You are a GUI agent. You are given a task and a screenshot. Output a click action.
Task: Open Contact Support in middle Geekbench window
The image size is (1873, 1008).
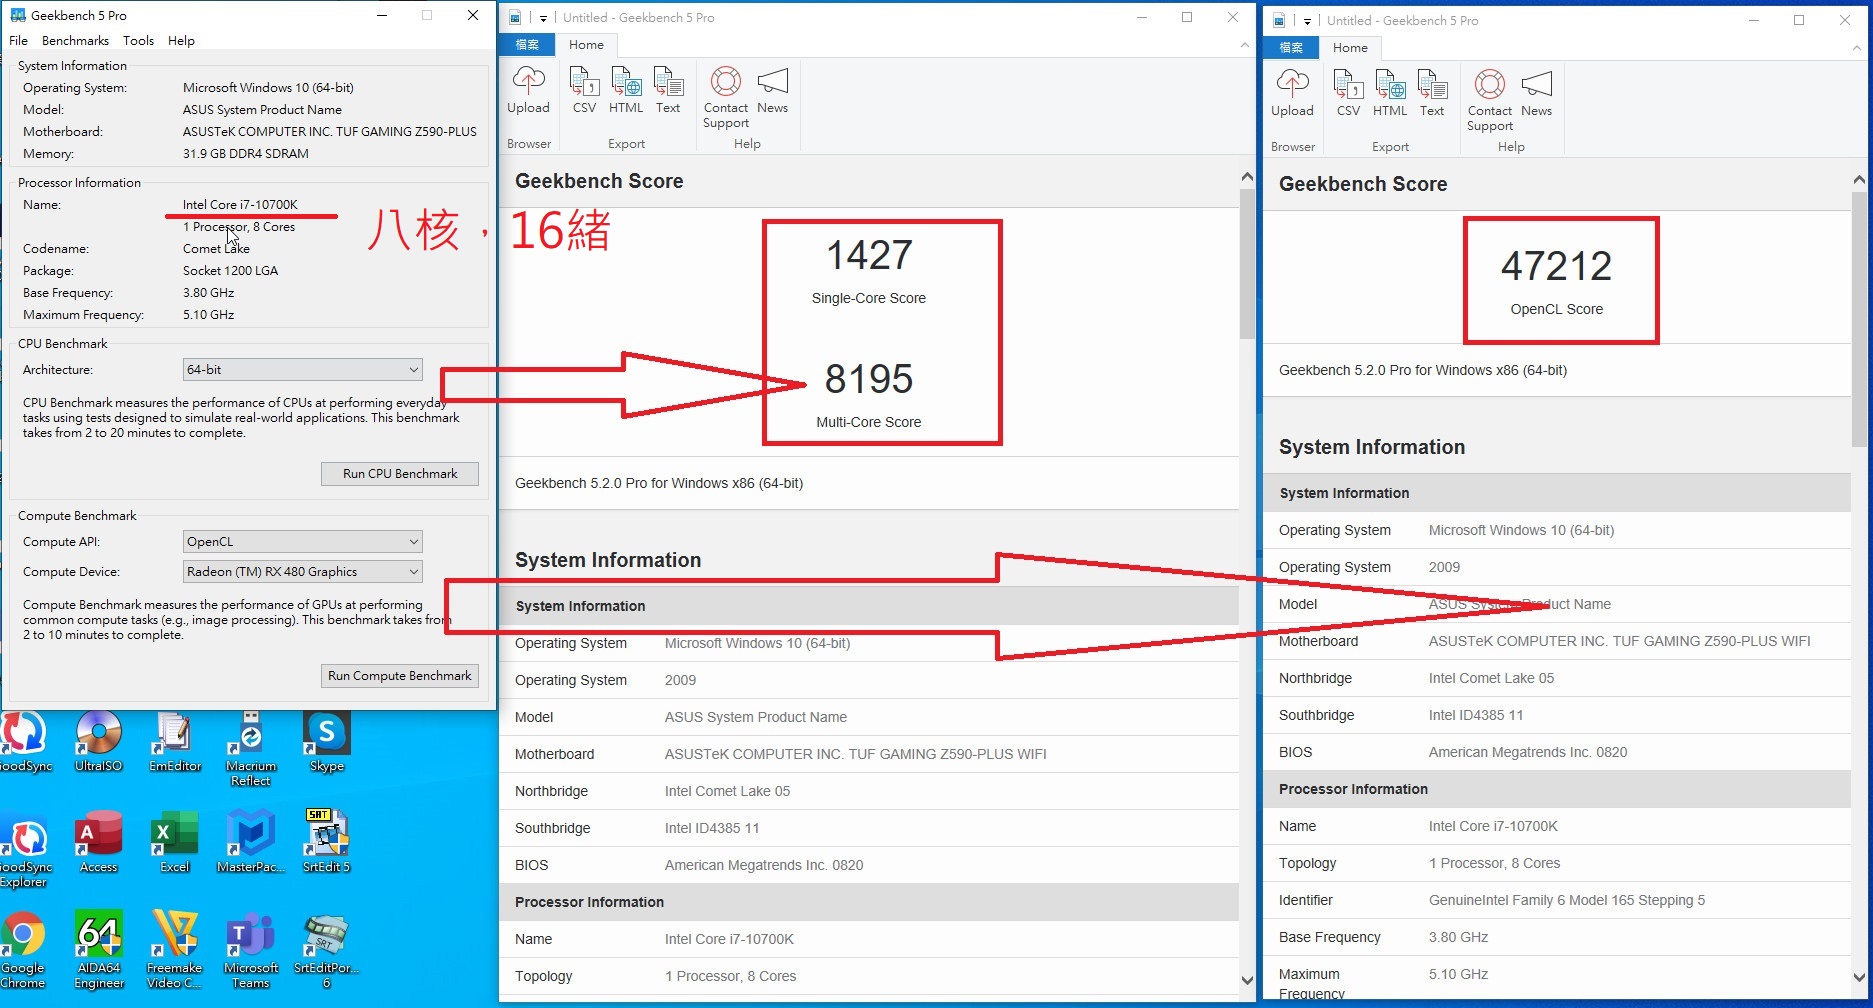pyautogui.click(x=726, y=97)
